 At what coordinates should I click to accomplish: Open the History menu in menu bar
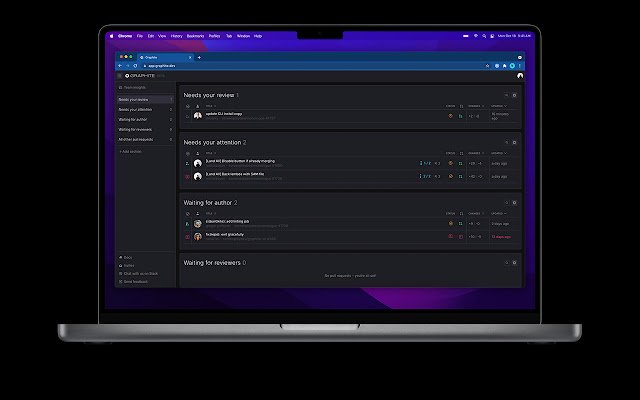tap(176, 36)
